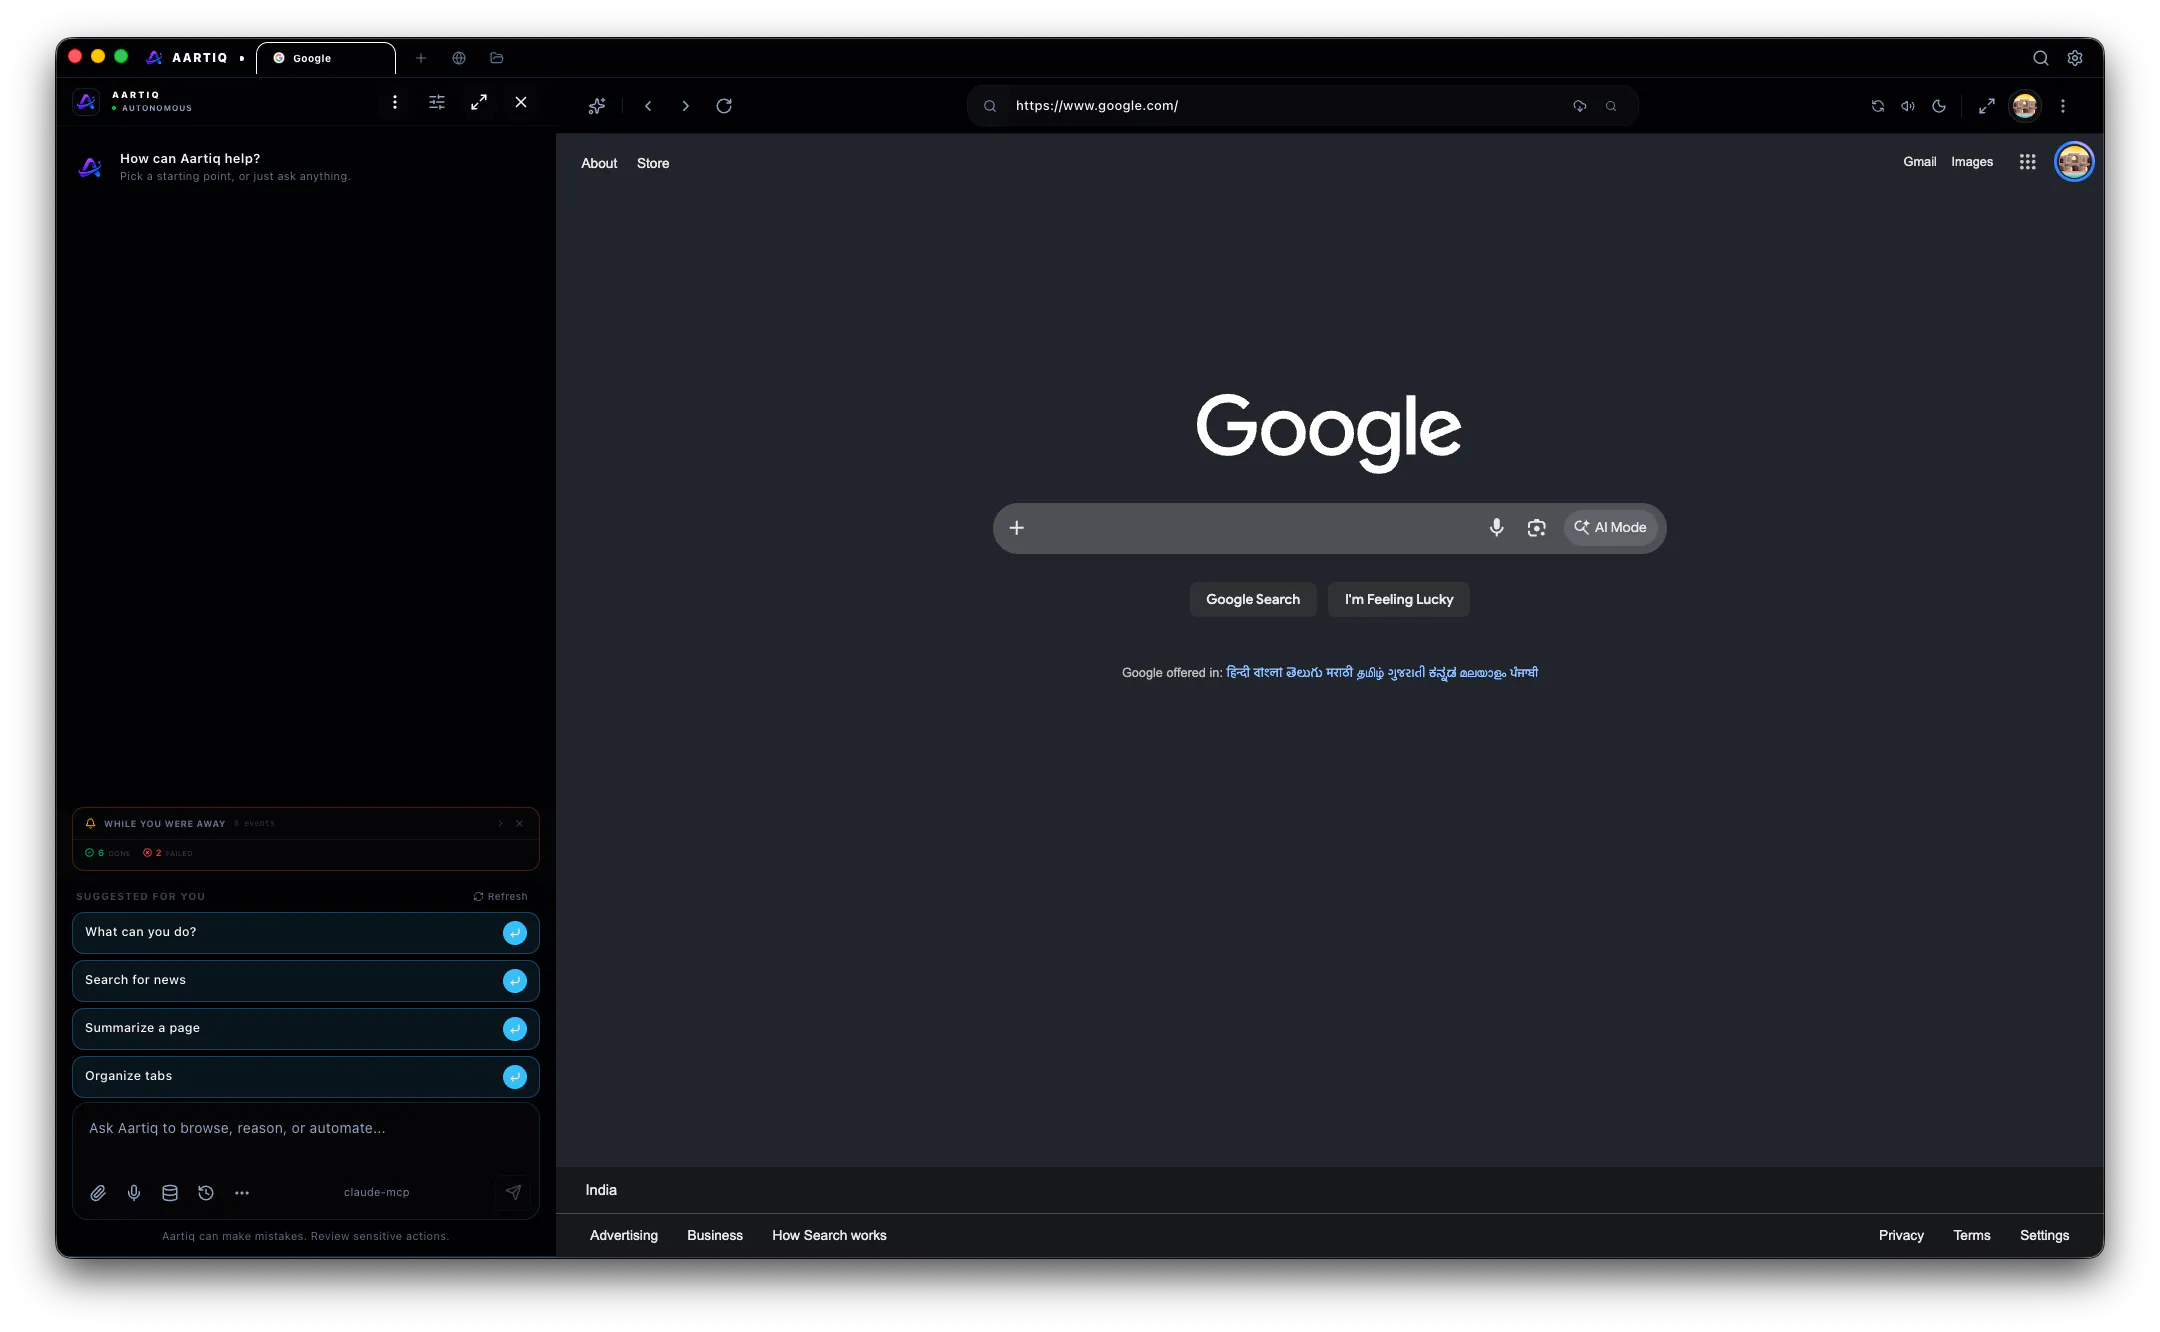Screen dimensions: 2160x1332
Task: Open the database icon in the chat box
Action: coord(170,1193)
